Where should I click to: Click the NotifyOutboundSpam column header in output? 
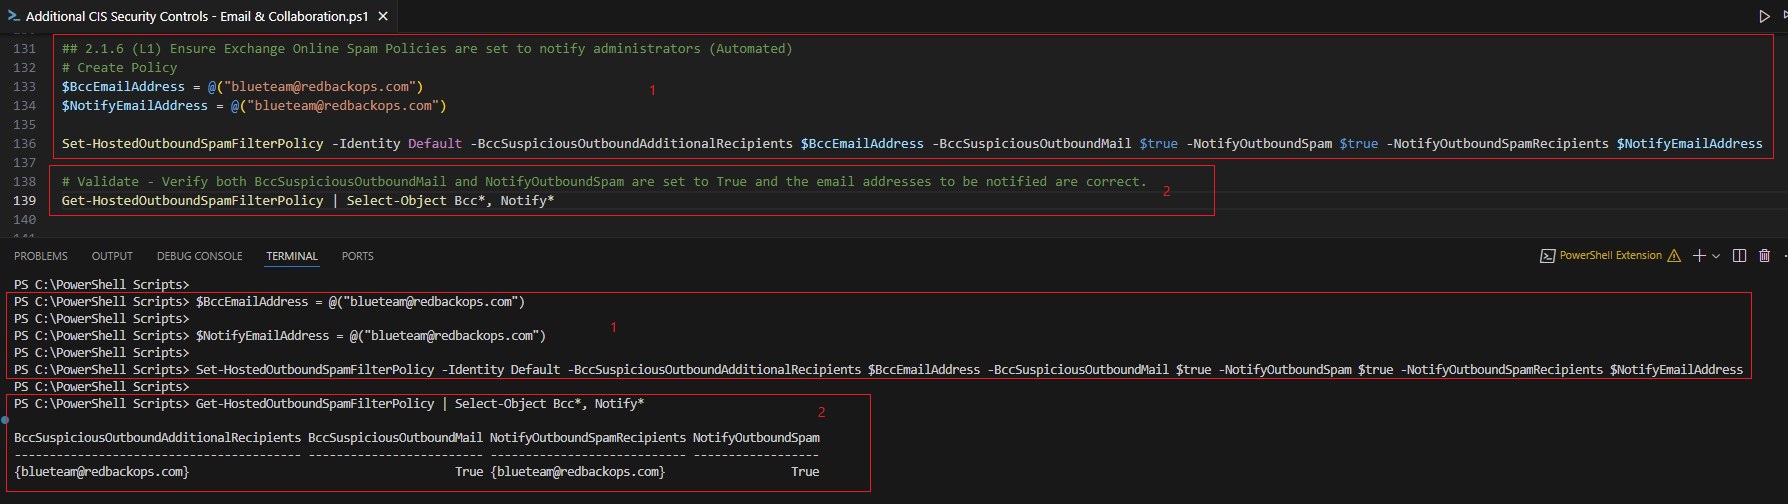point(756,437)
